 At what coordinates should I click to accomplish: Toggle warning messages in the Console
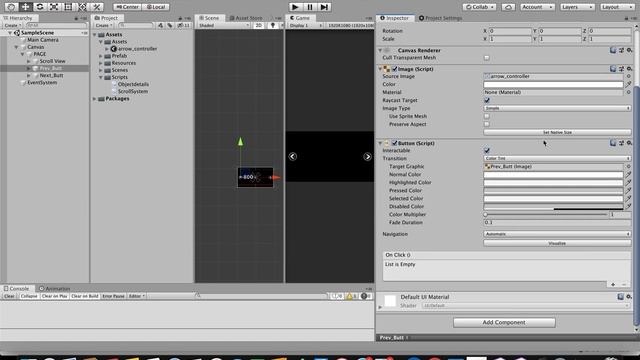[352, 296]
